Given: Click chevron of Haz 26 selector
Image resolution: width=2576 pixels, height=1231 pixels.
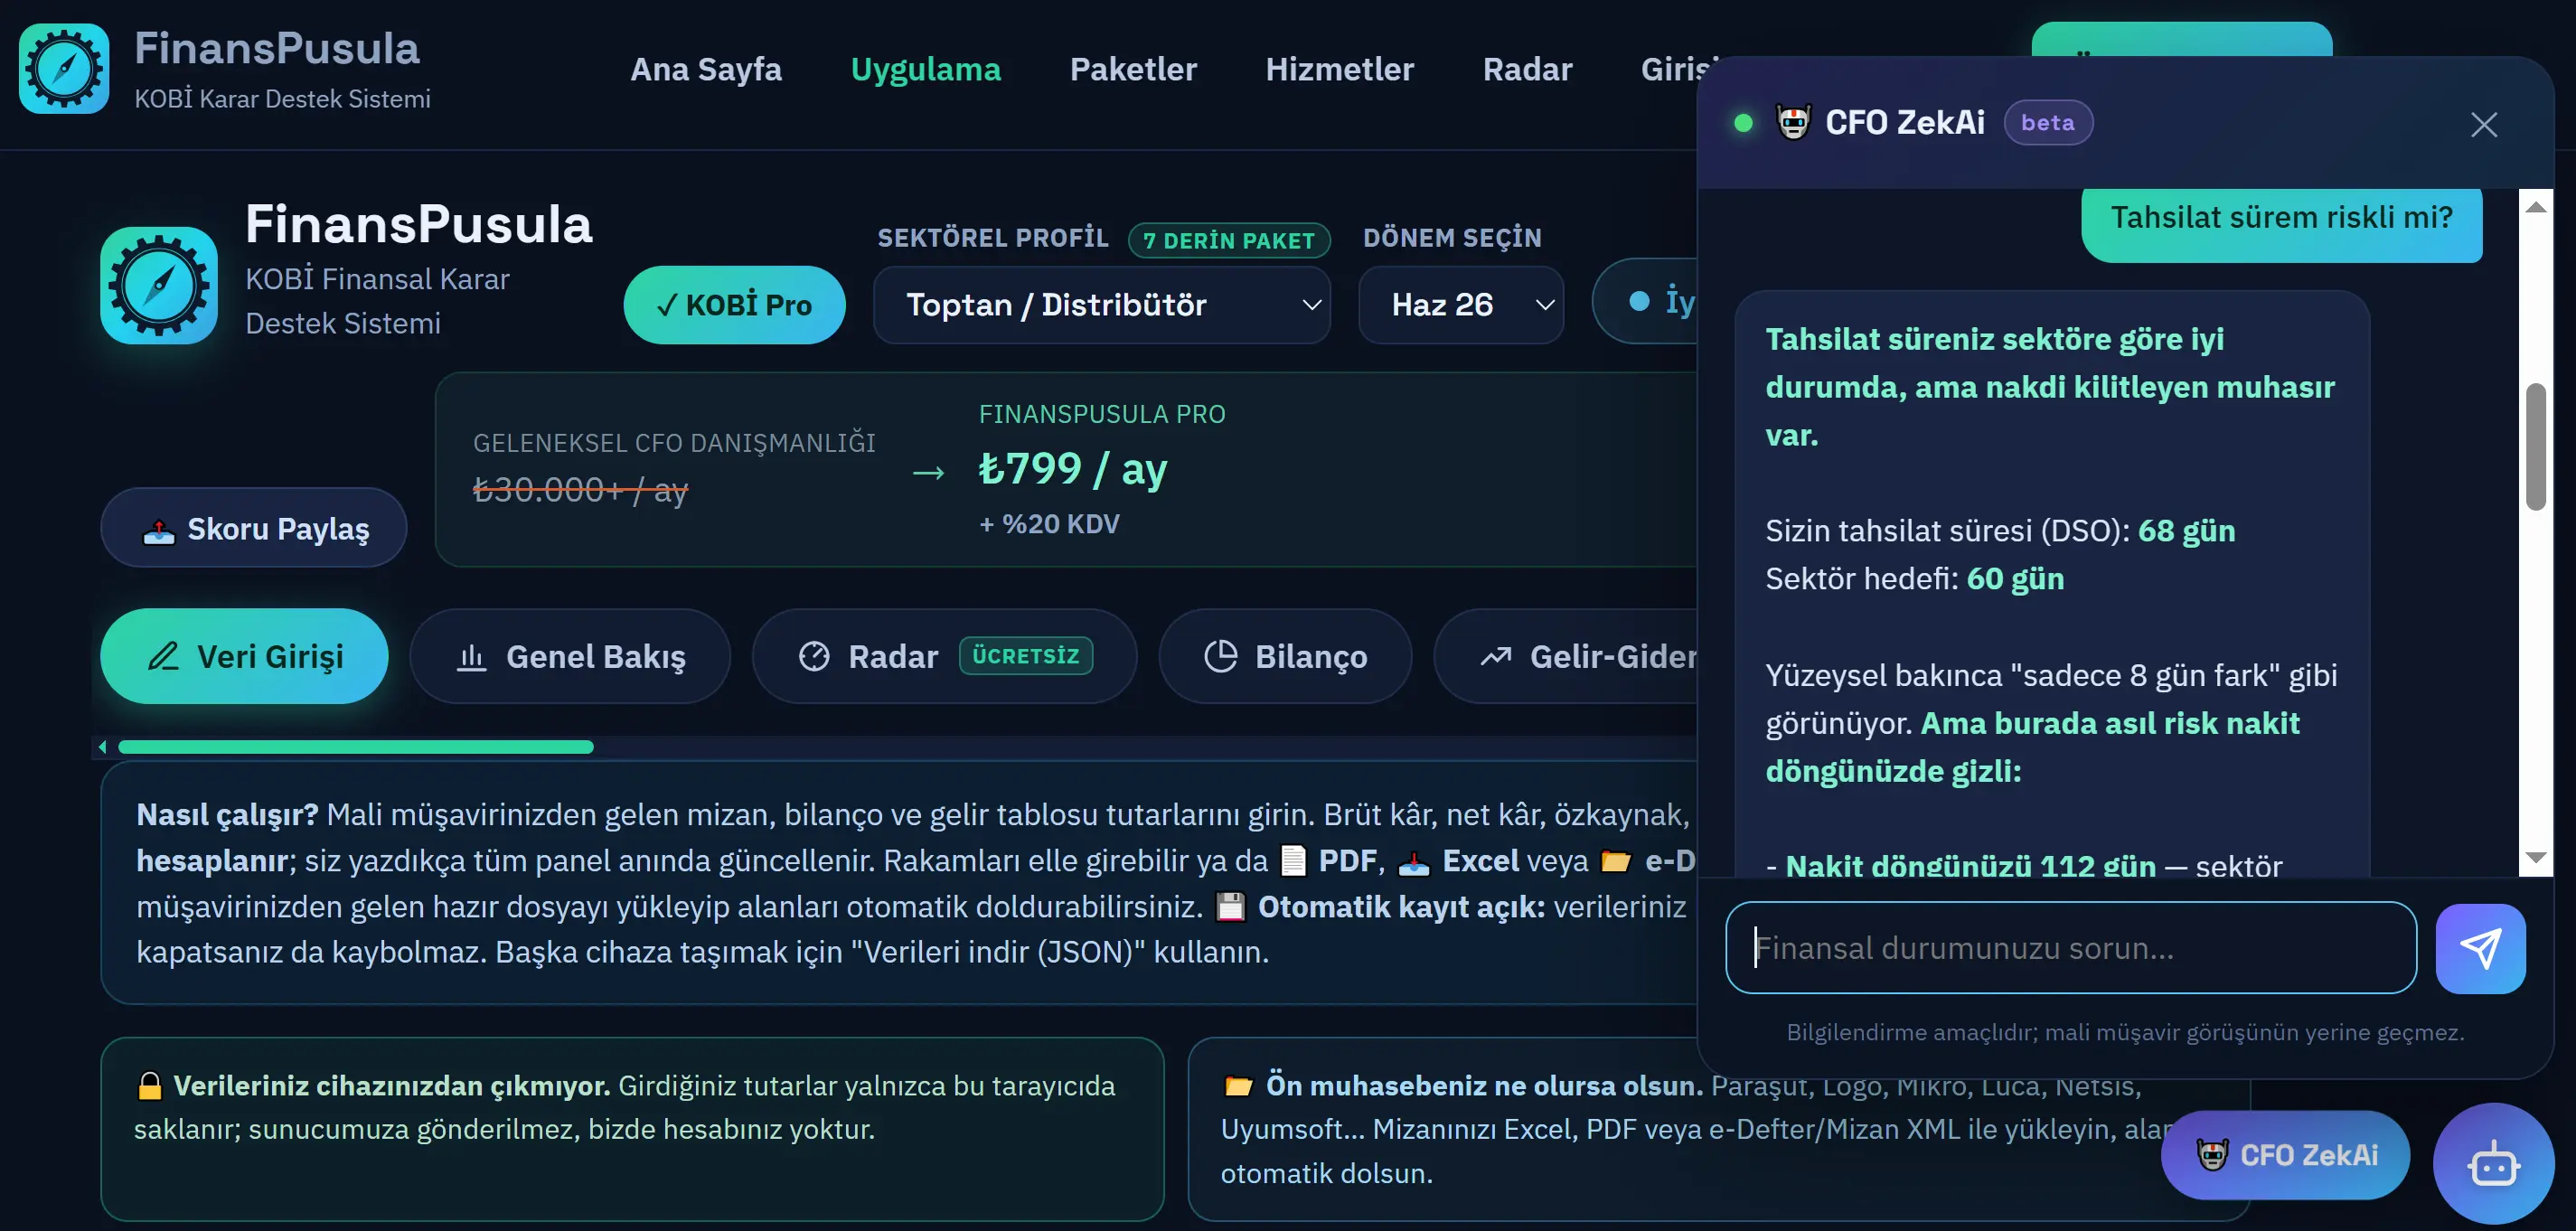Looking at the screenshot, I should tap(1544, 305).
